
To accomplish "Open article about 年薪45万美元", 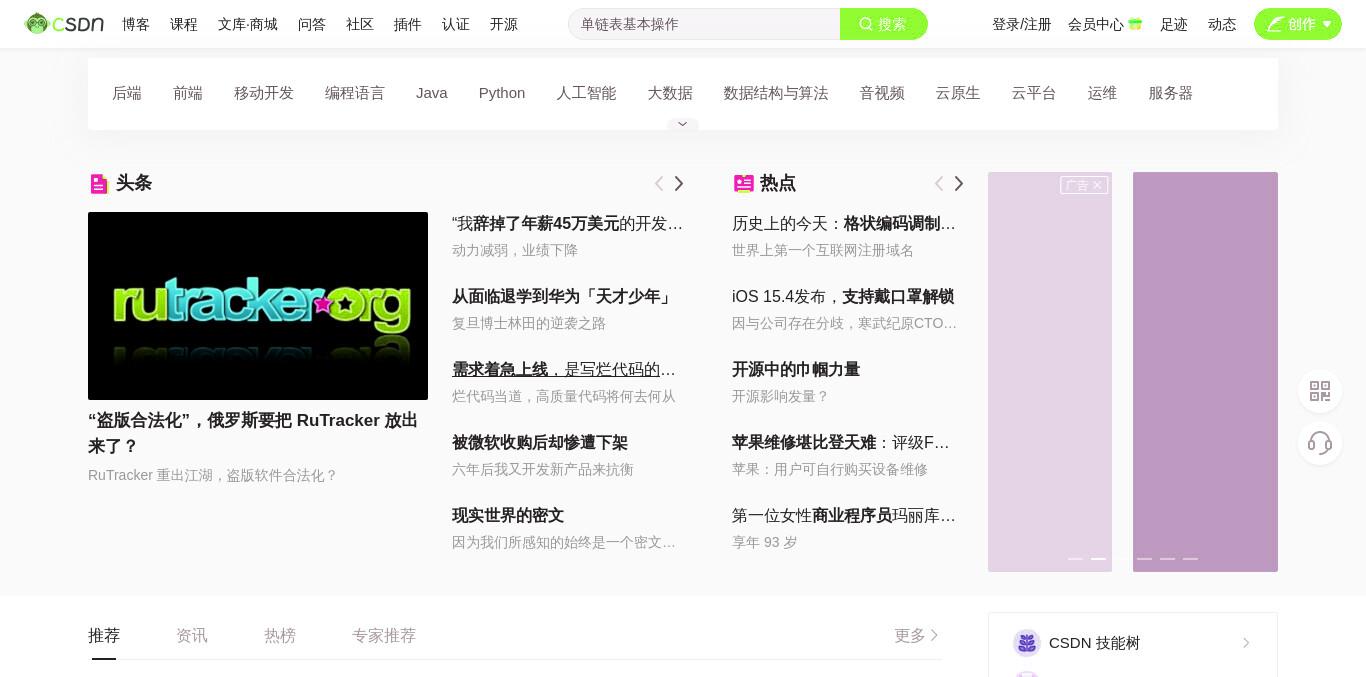I will click(567, 224).
